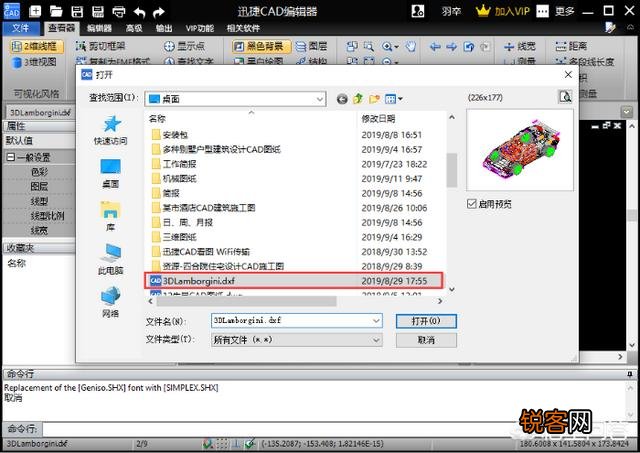The width and height of the screenshot is (640, 453).
Task: Expand the 文件名 dropdown arrow
Action: pos(376,321)
